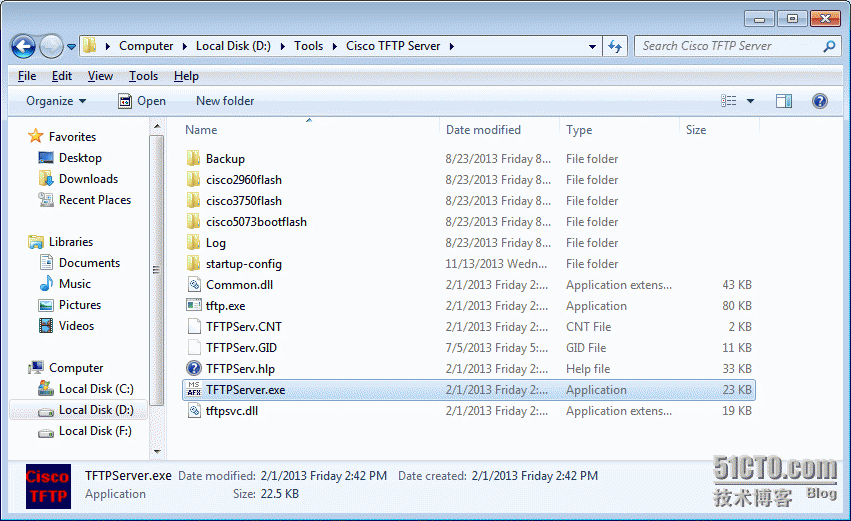The image size is (851, 521).
Task: Refresh the current folder view
Action: tap(615, 47)
